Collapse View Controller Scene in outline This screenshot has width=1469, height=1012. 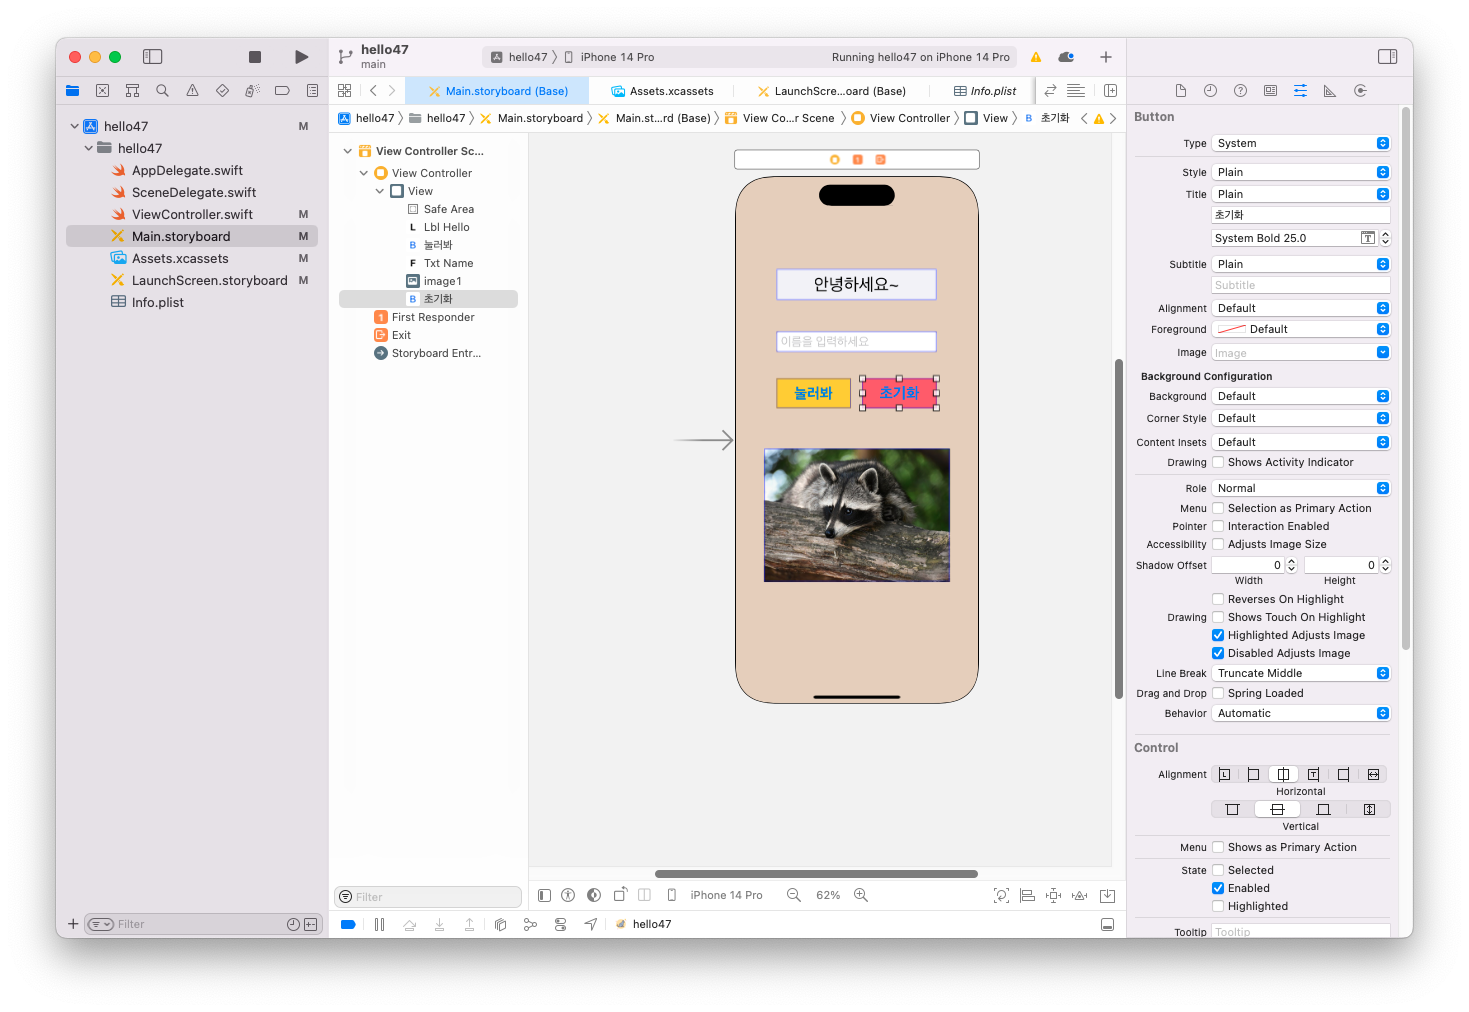click(348, 151)
